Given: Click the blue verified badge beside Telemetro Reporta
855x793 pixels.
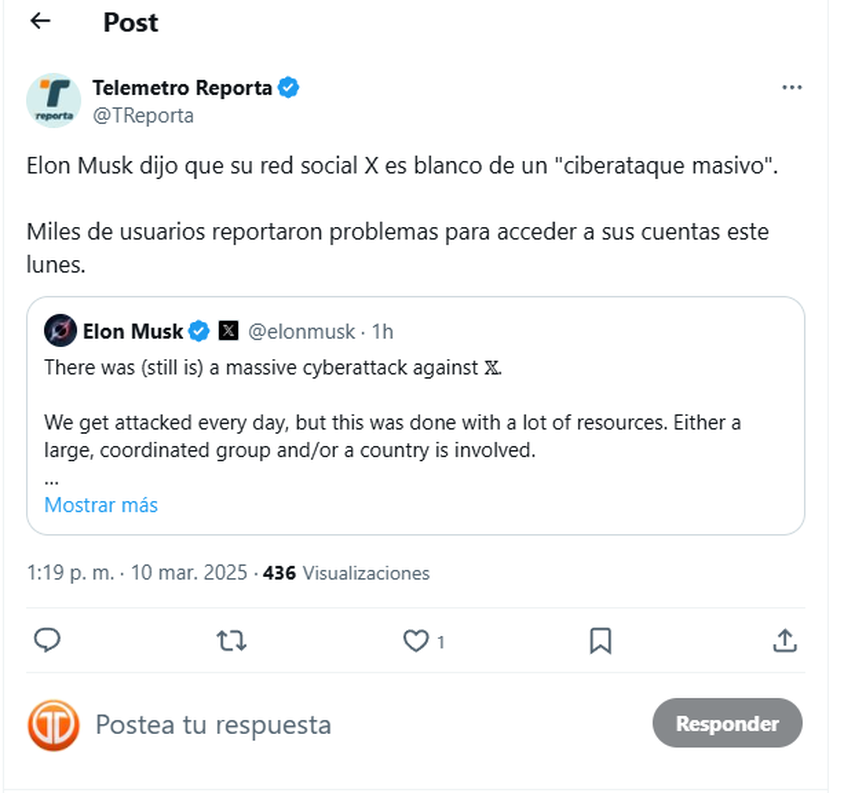Looking at the screenshot, I should tap(288, 87).
